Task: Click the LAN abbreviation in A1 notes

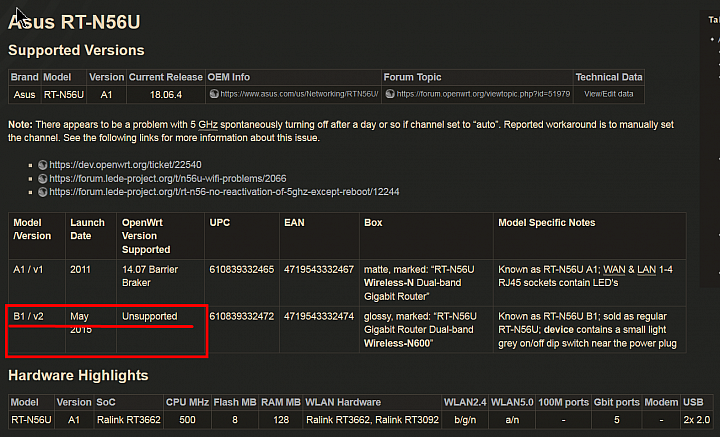Action: pos(647,269)
